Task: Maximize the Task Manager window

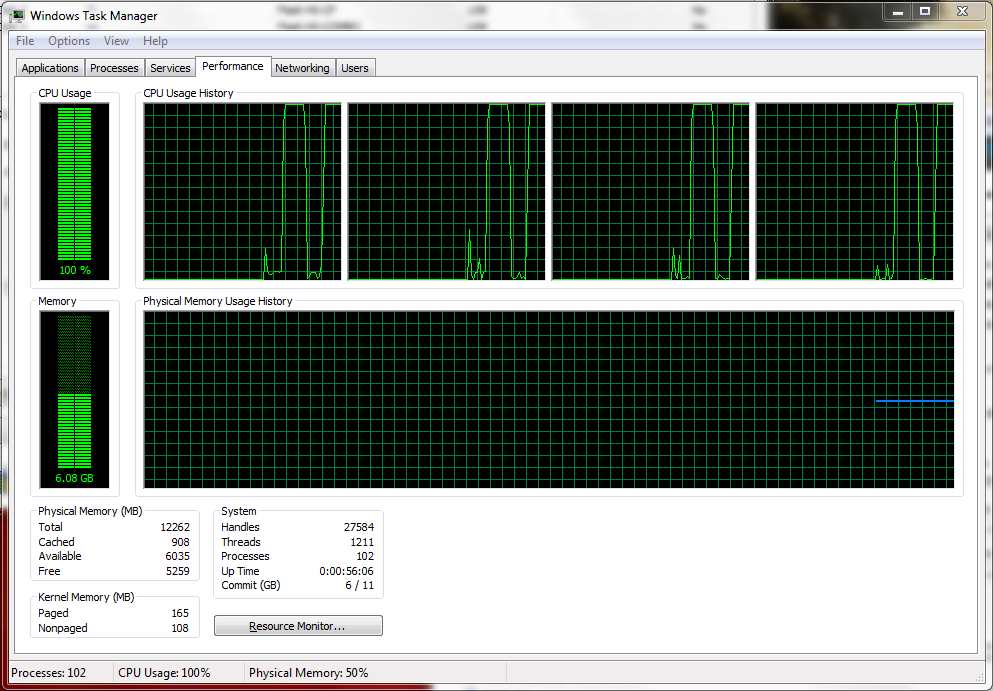Action: click(925, 11)
